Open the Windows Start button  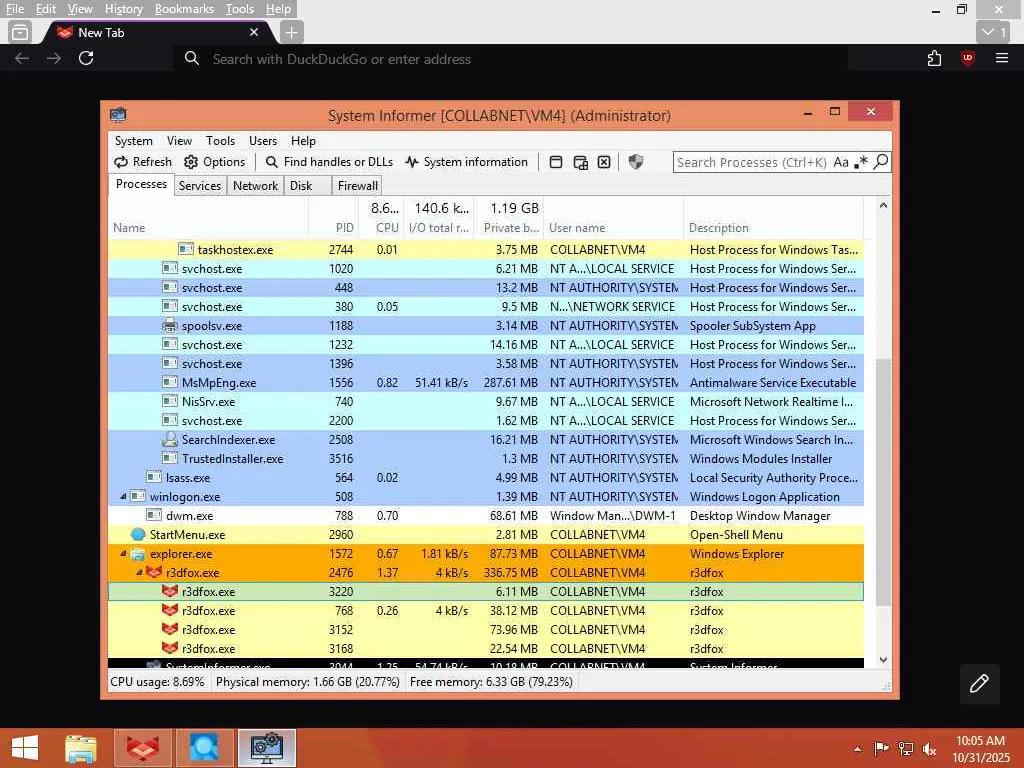tap(25, 748)
